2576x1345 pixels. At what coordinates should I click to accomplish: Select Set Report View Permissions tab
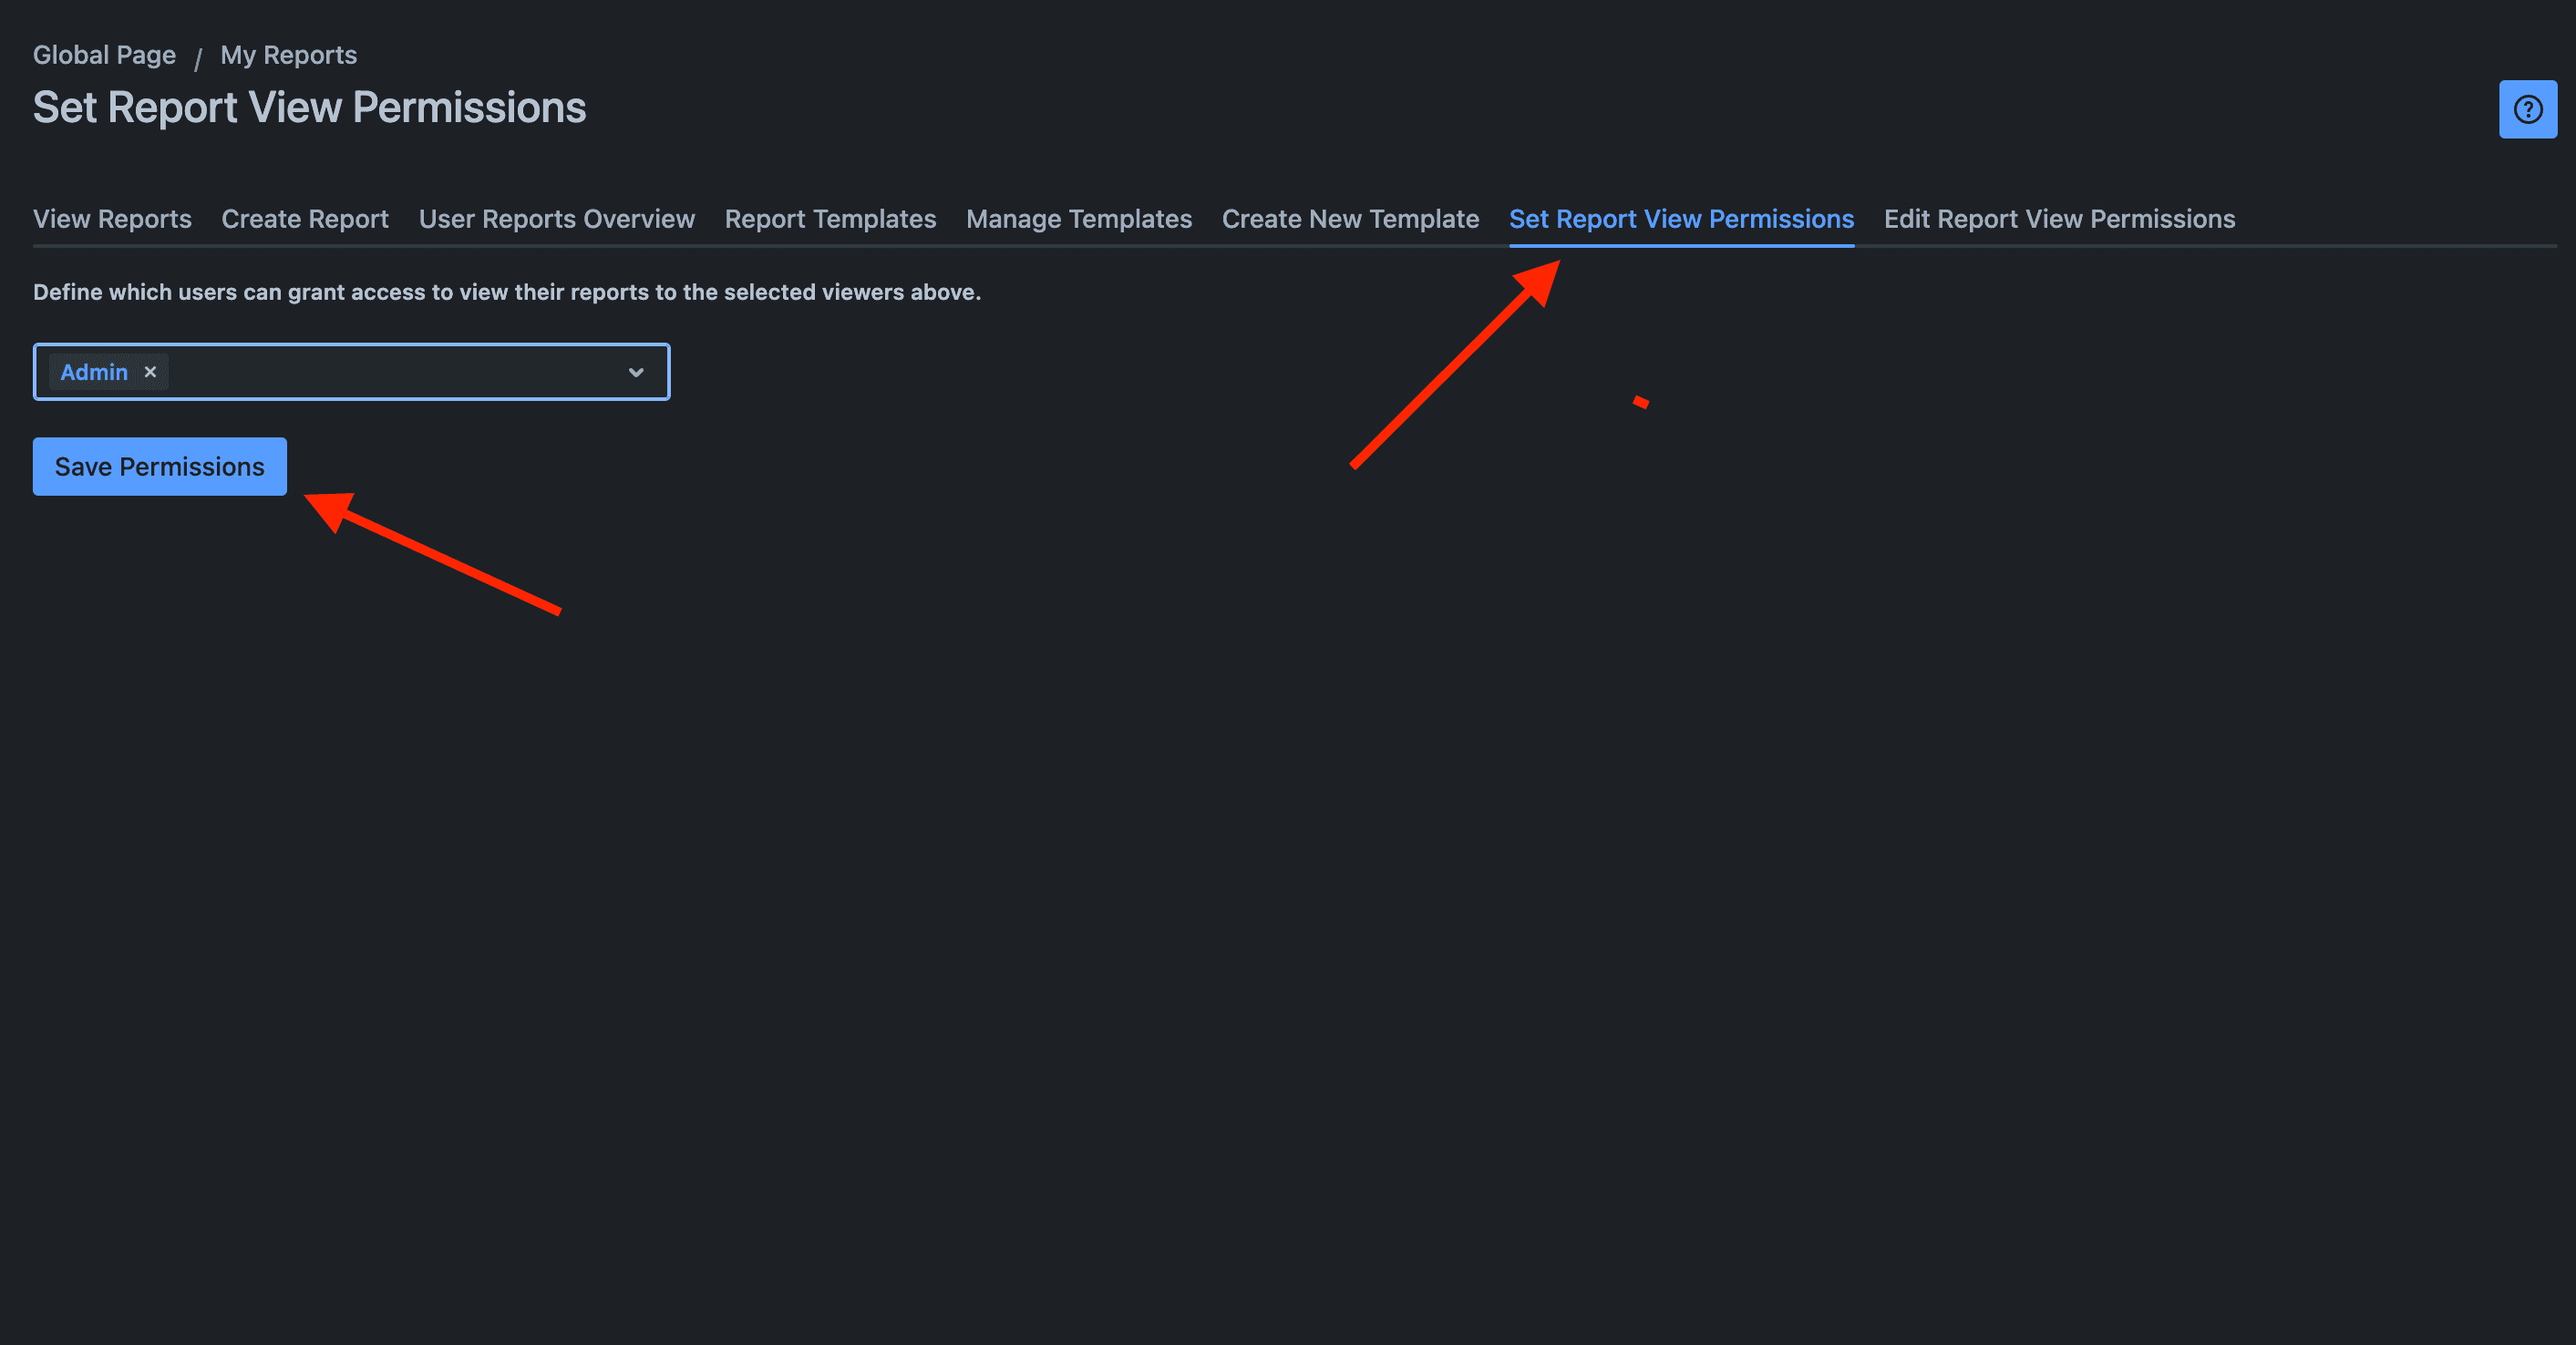[x=1681, y=219]
